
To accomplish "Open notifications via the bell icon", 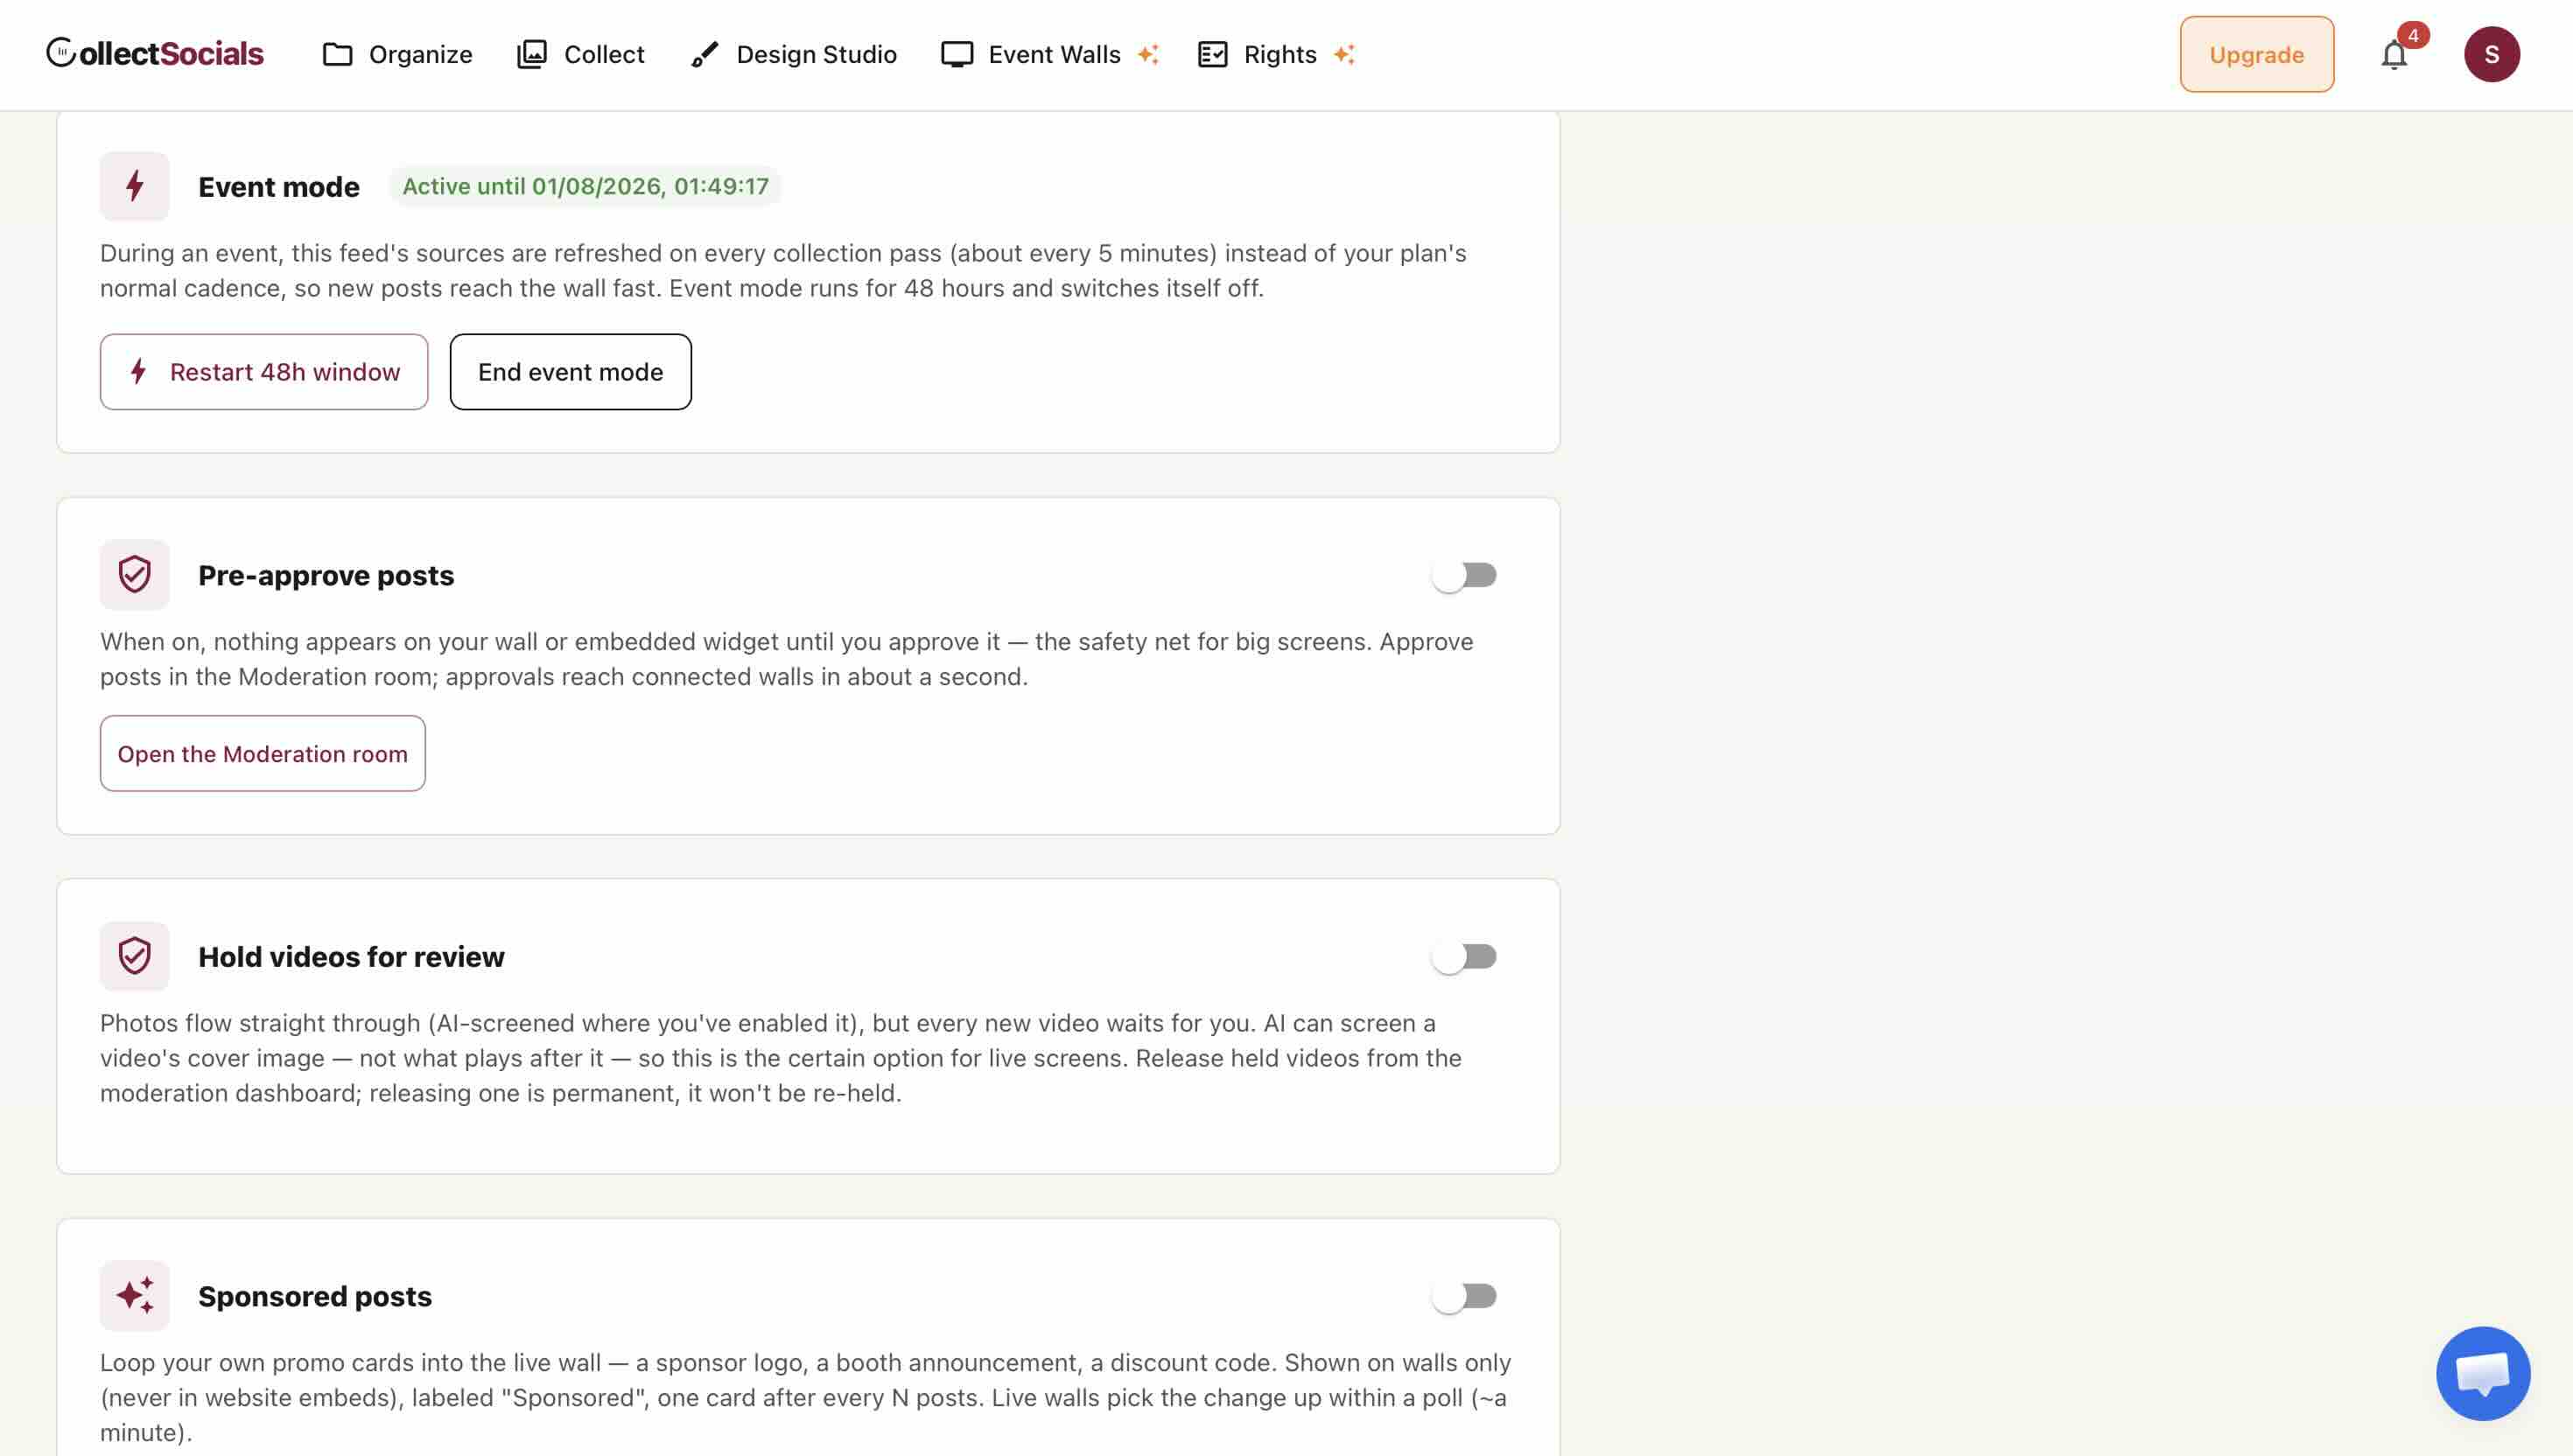I will click(x=2394, y=56).
